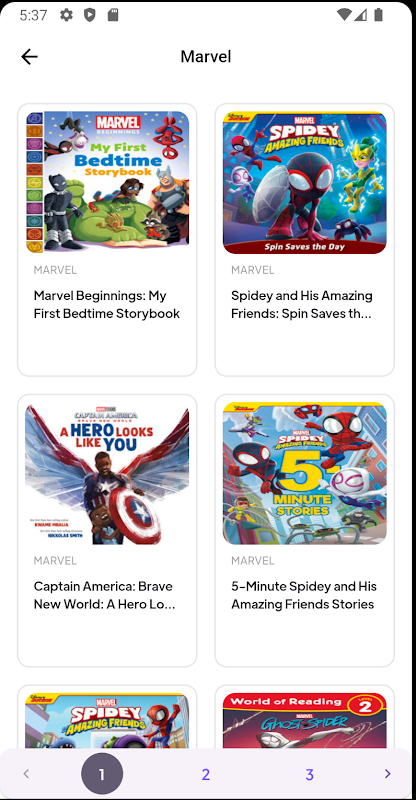
Task: Open 5-Minute Stories cover image
Action: (x=305, y=473)
